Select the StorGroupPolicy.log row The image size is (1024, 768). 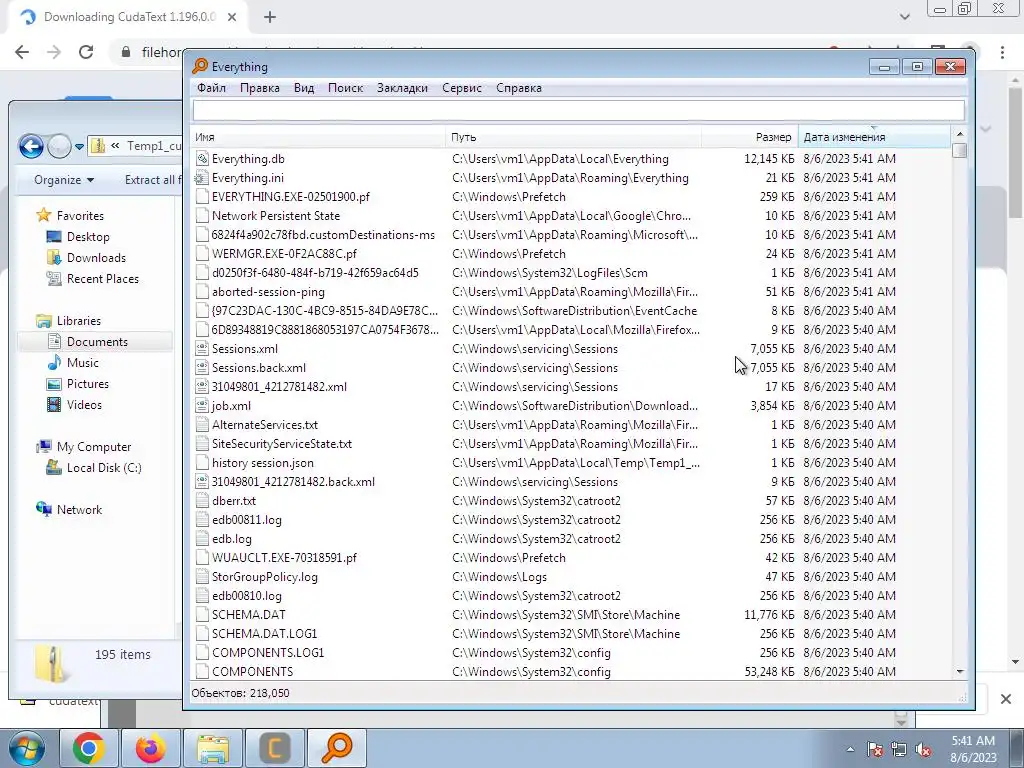pos(571,577)
